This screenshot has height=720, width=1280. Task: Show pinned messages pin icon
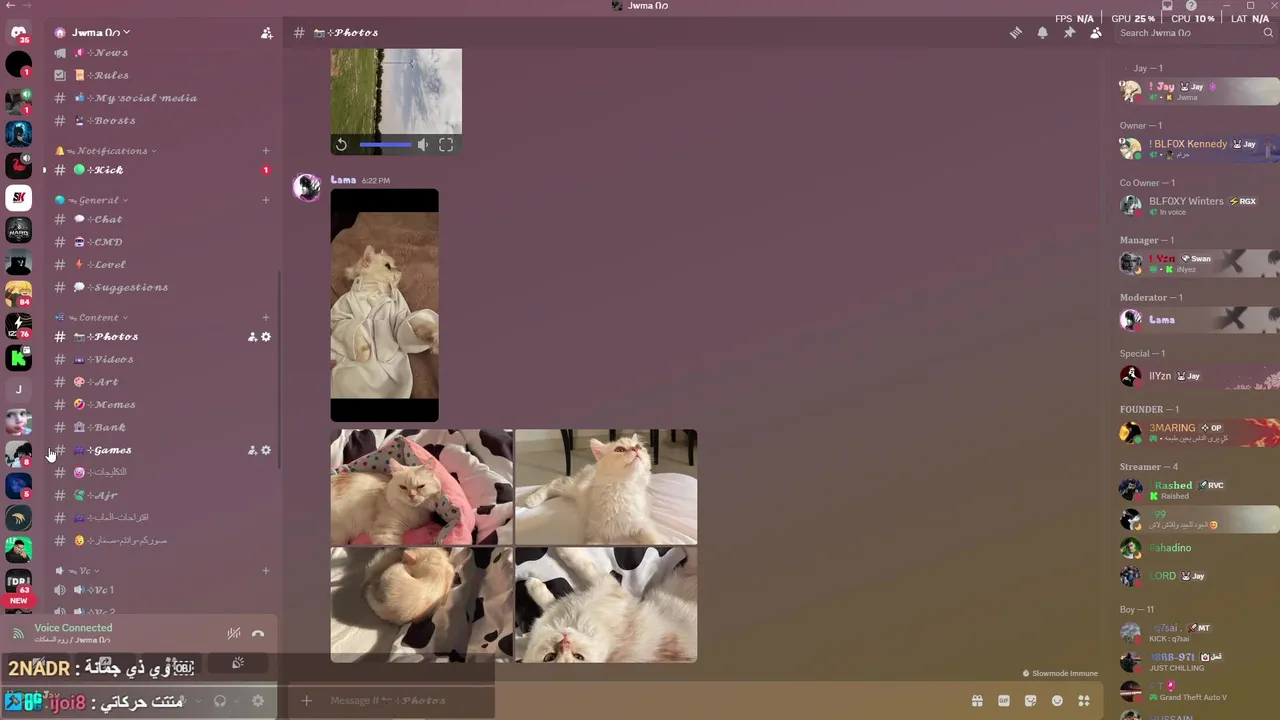(1069, 33)
